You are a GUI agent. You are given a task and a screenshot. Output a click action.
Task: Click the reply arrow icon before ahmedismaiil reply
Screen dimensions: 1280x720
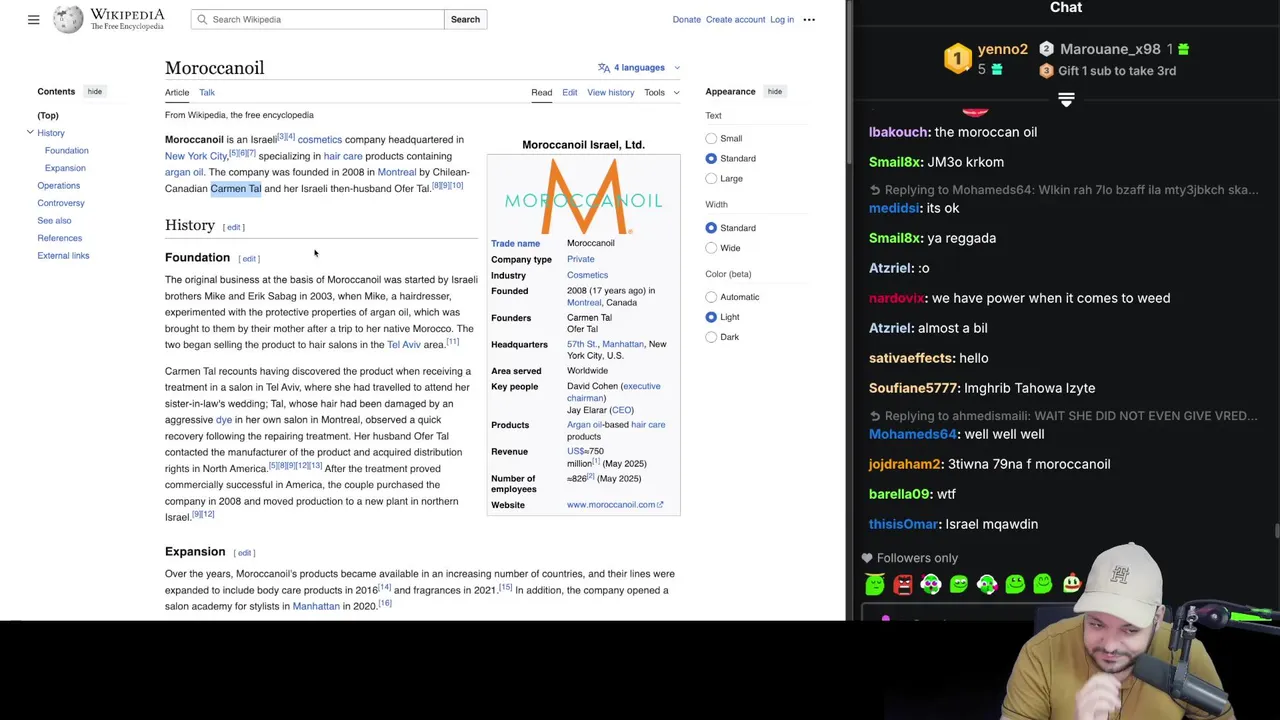pyautogui.click(x=875, y=416)
